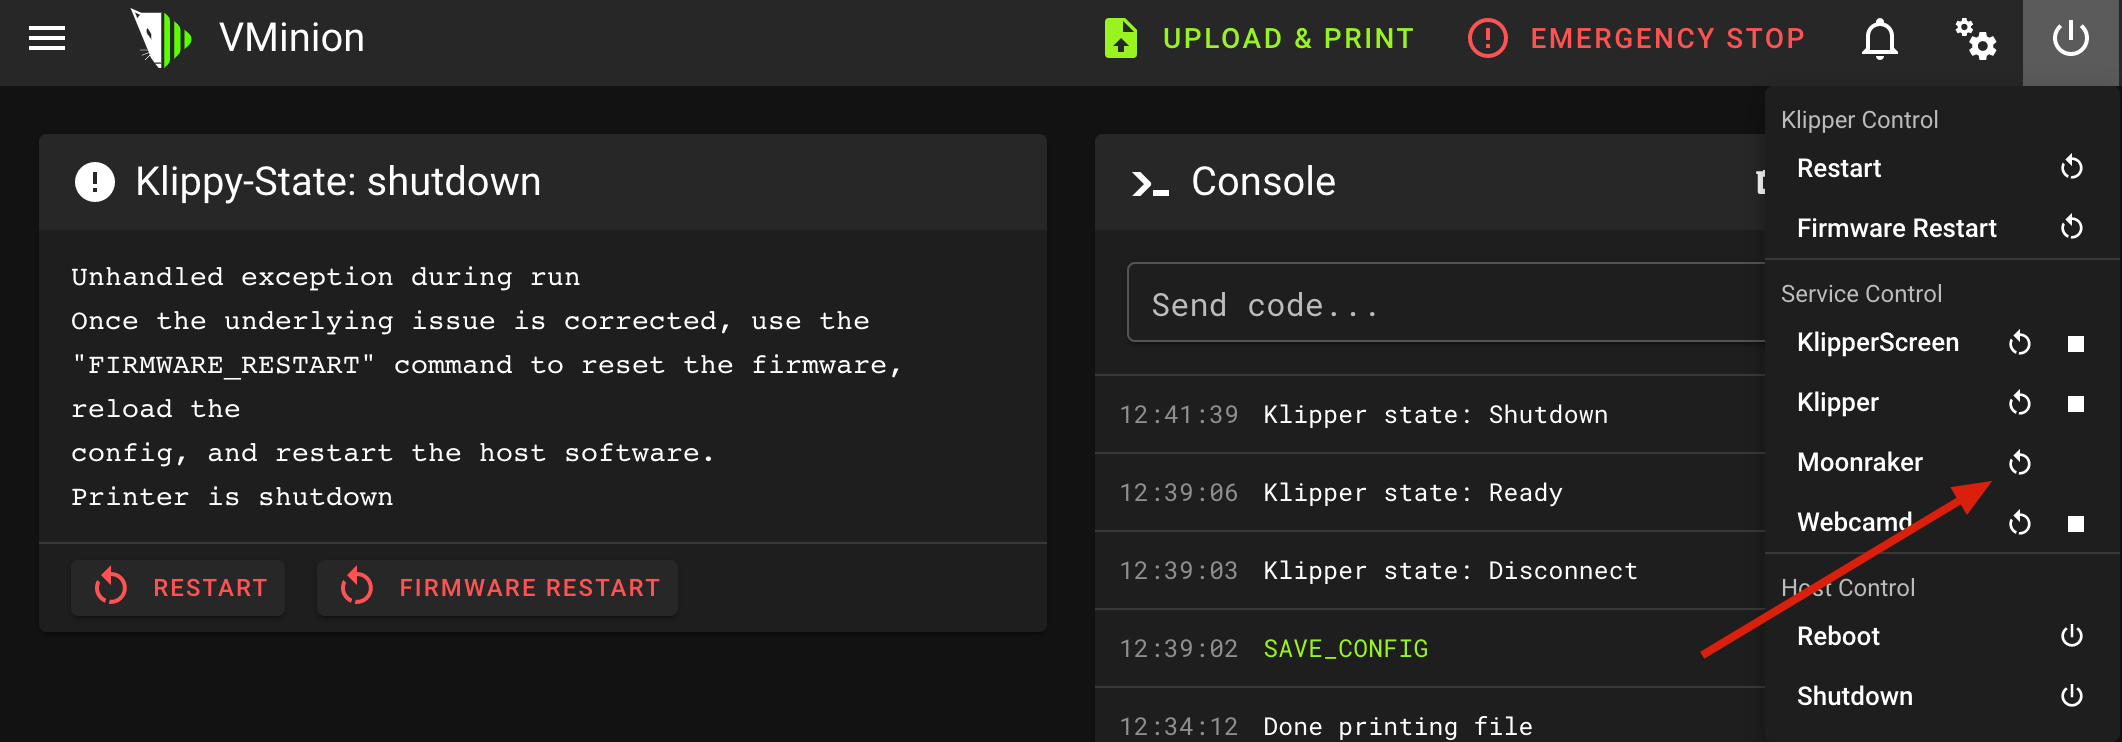Image resolution: width=2122 pixels, height=742 pixels.
Task: Restart the Klipper service icon
Action: coord(2020,403)
